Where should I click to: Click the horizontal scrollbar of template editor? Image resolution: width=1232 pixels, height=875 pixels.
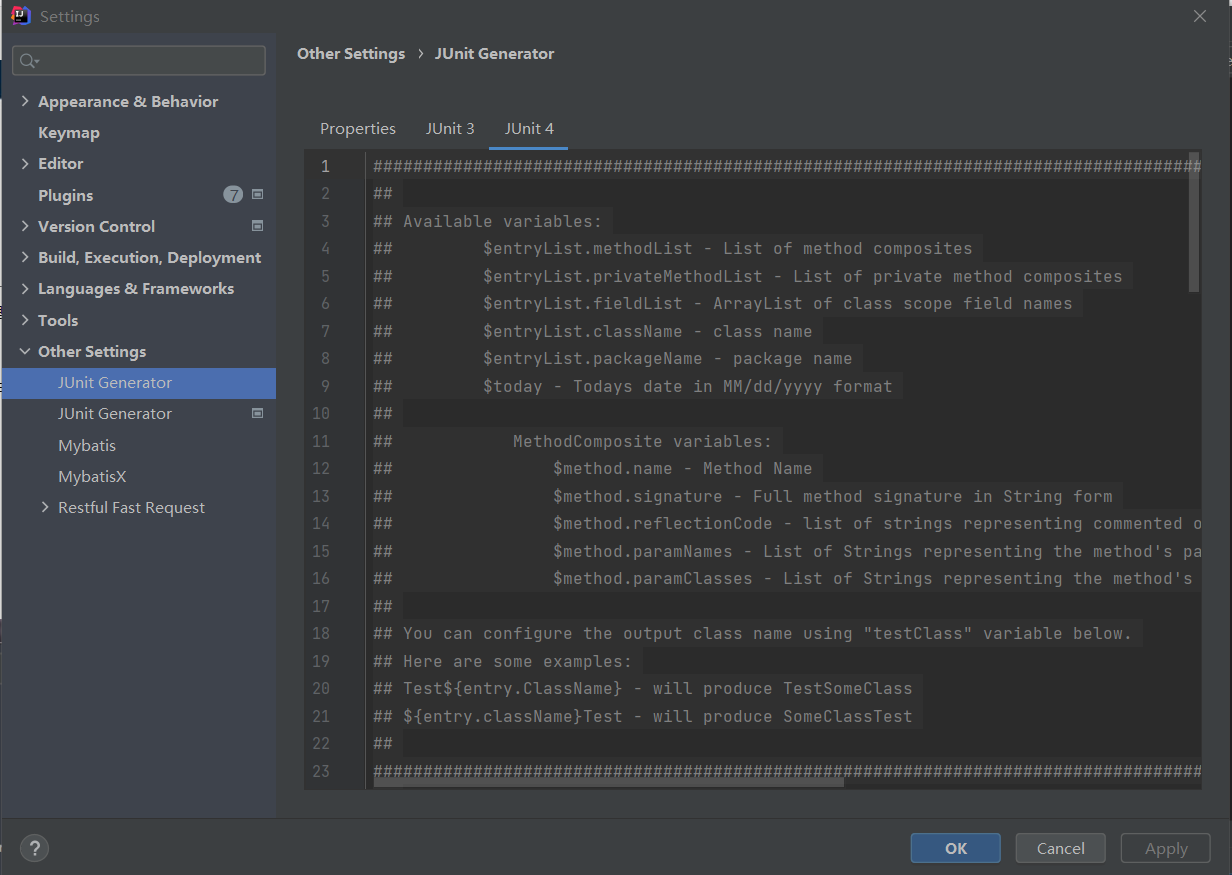[608, 783]
